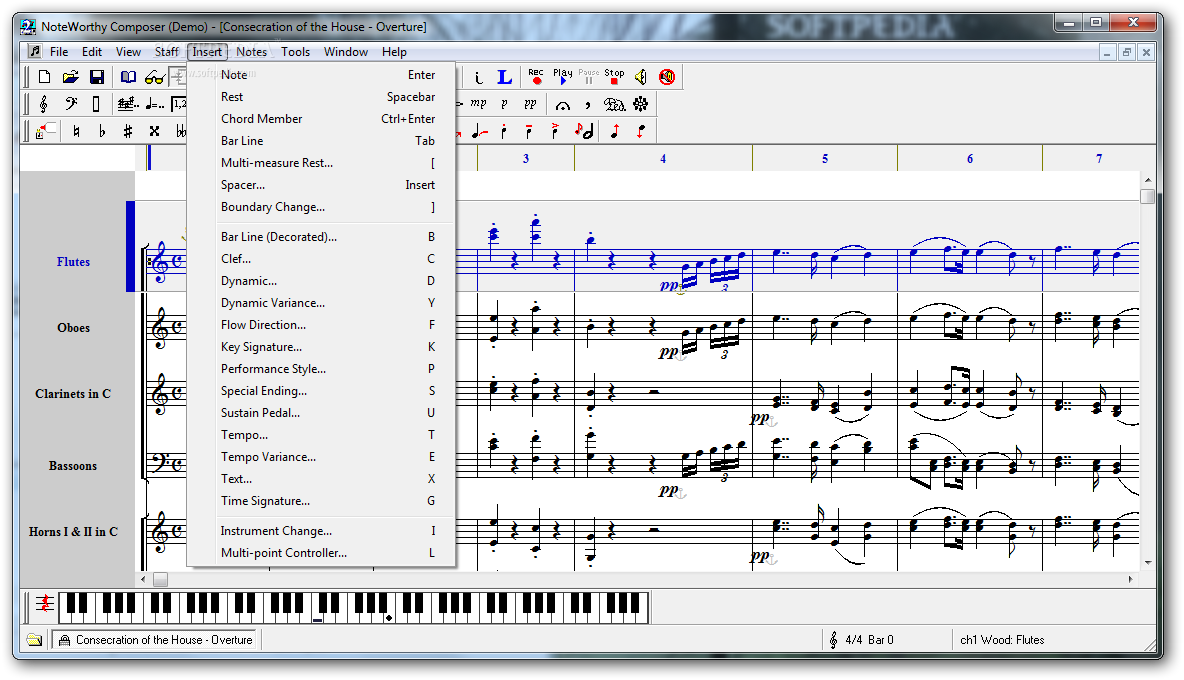The image size is (1184, 680).
Task: Click the speaker sound icon
Action: 640,77
